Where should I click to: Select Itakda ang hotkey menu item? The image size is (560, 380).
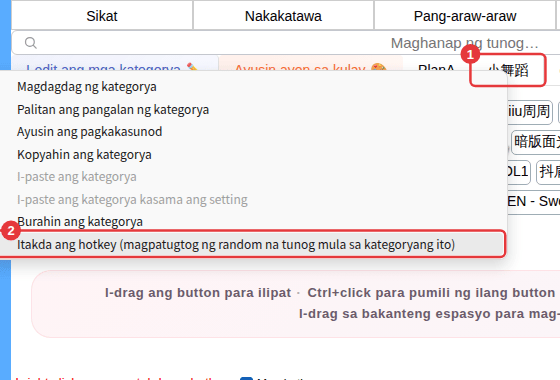253,245
